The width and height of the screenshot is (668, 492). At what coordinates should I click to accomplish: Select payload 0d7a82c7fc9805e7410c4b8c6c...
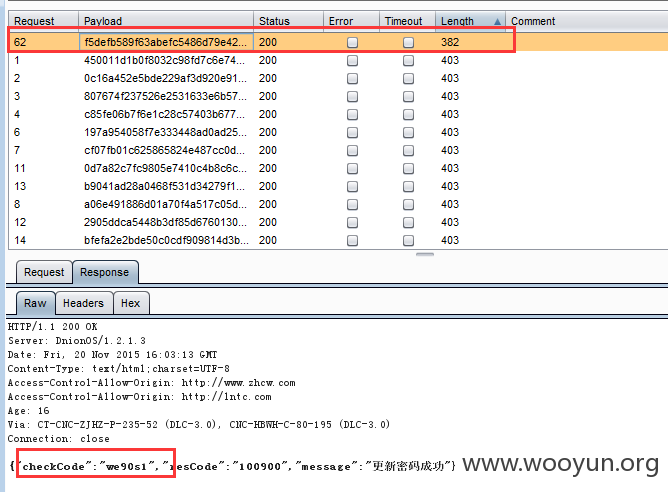[x=165, y=168]
